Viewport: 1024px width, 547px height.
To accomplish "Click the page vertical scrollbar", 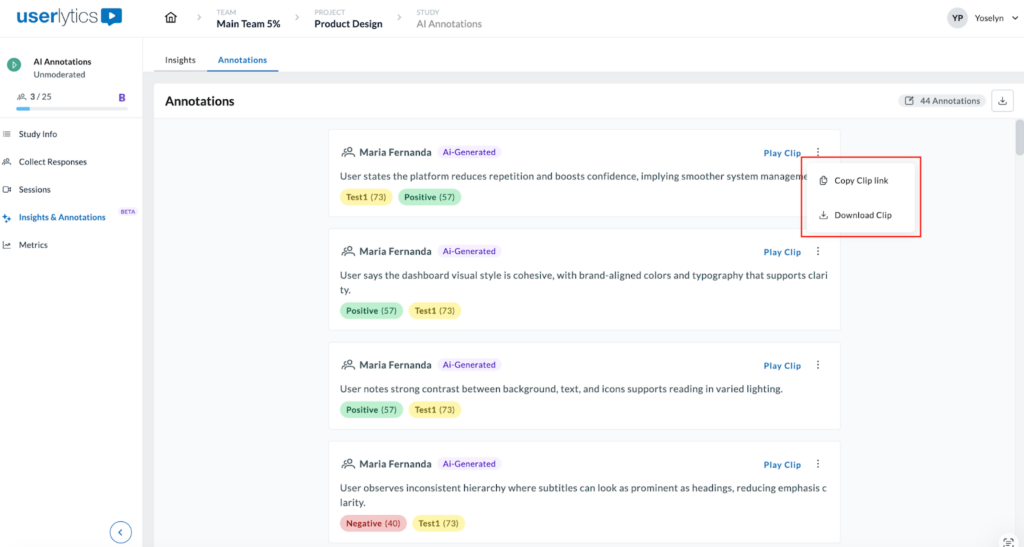I will click(x=1019, y=140).
